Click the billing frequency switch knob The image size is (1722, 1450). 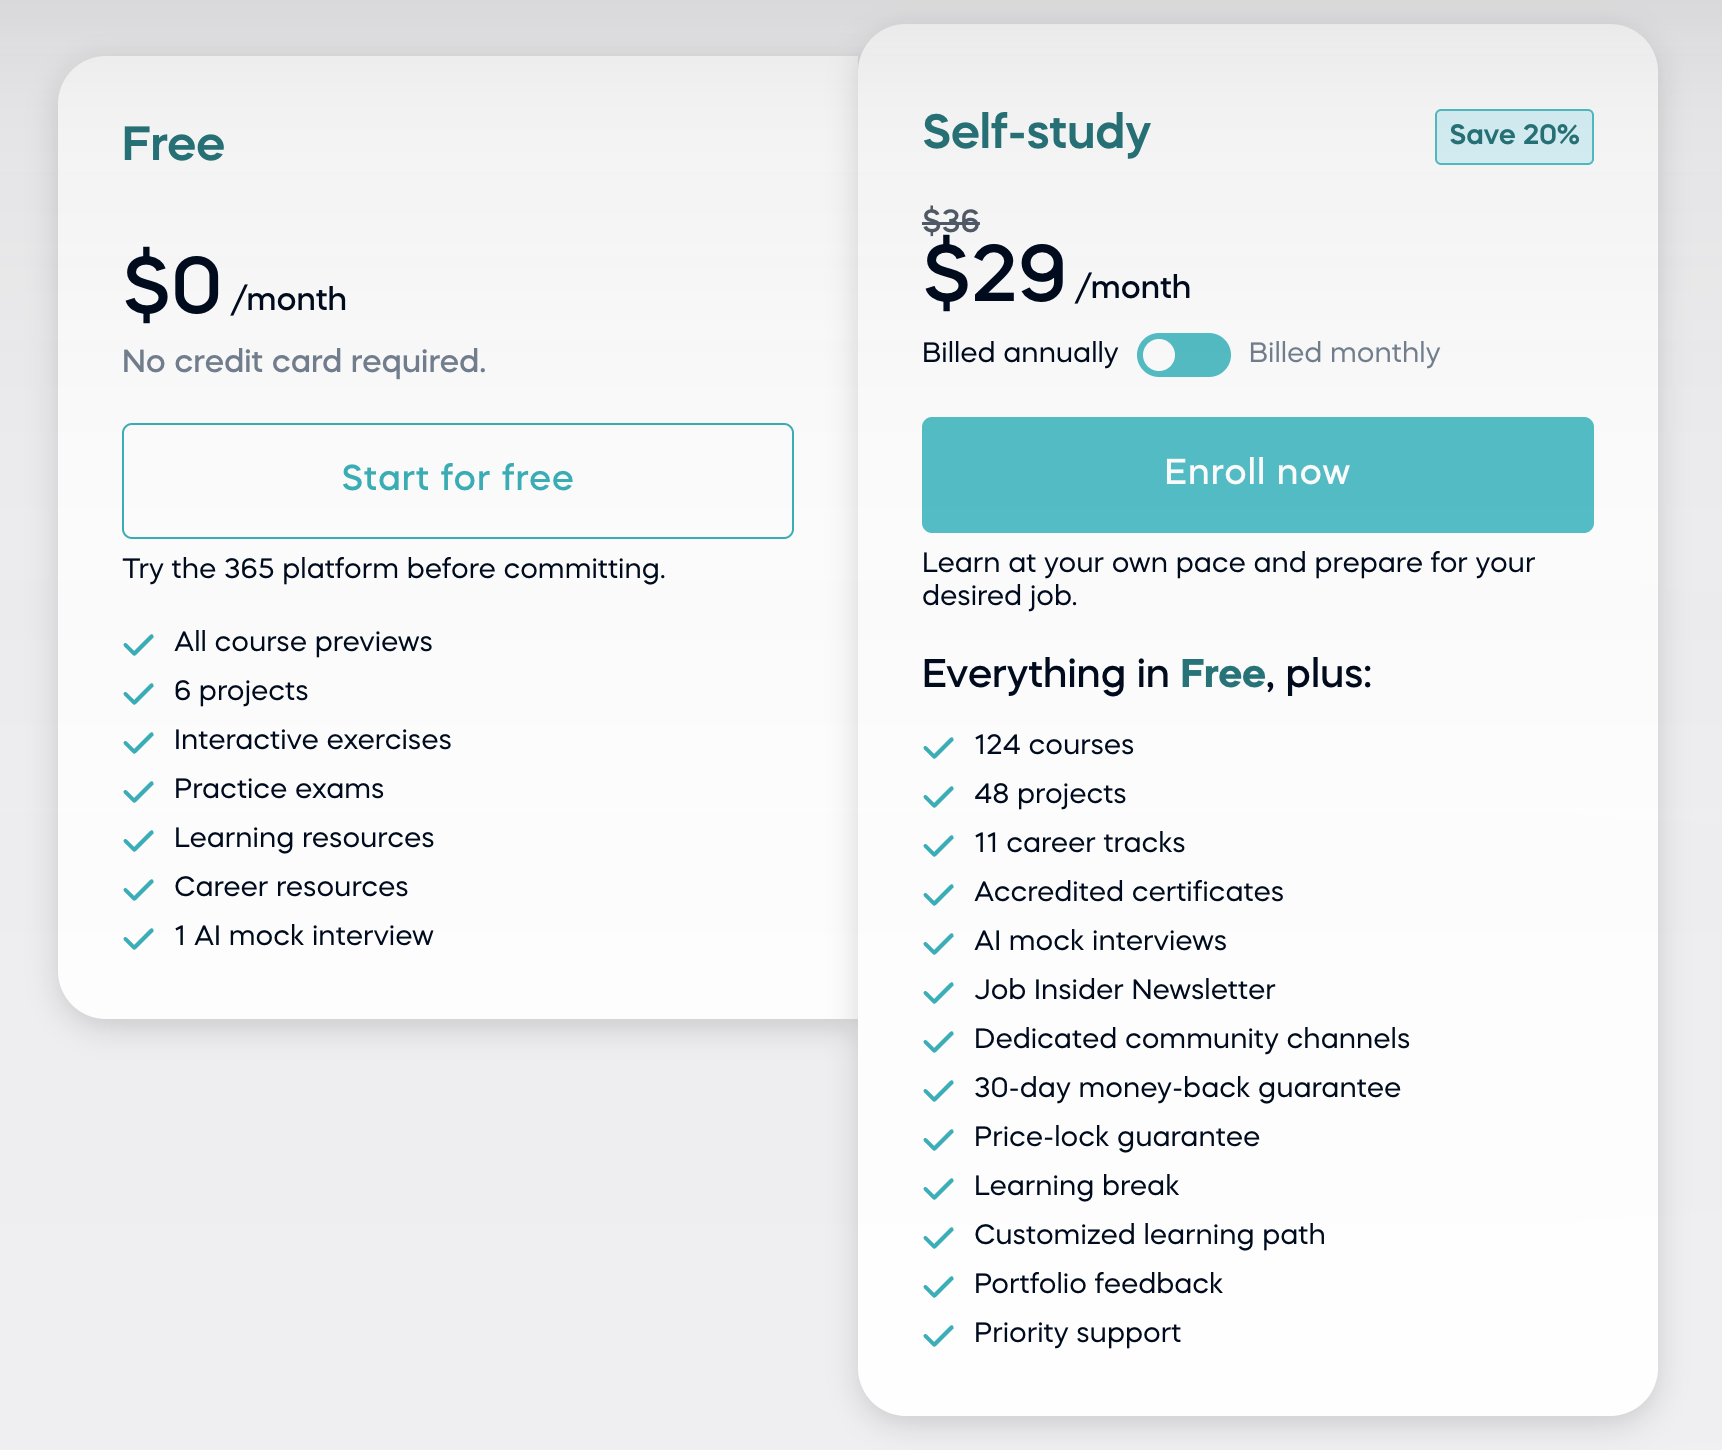1165,354
